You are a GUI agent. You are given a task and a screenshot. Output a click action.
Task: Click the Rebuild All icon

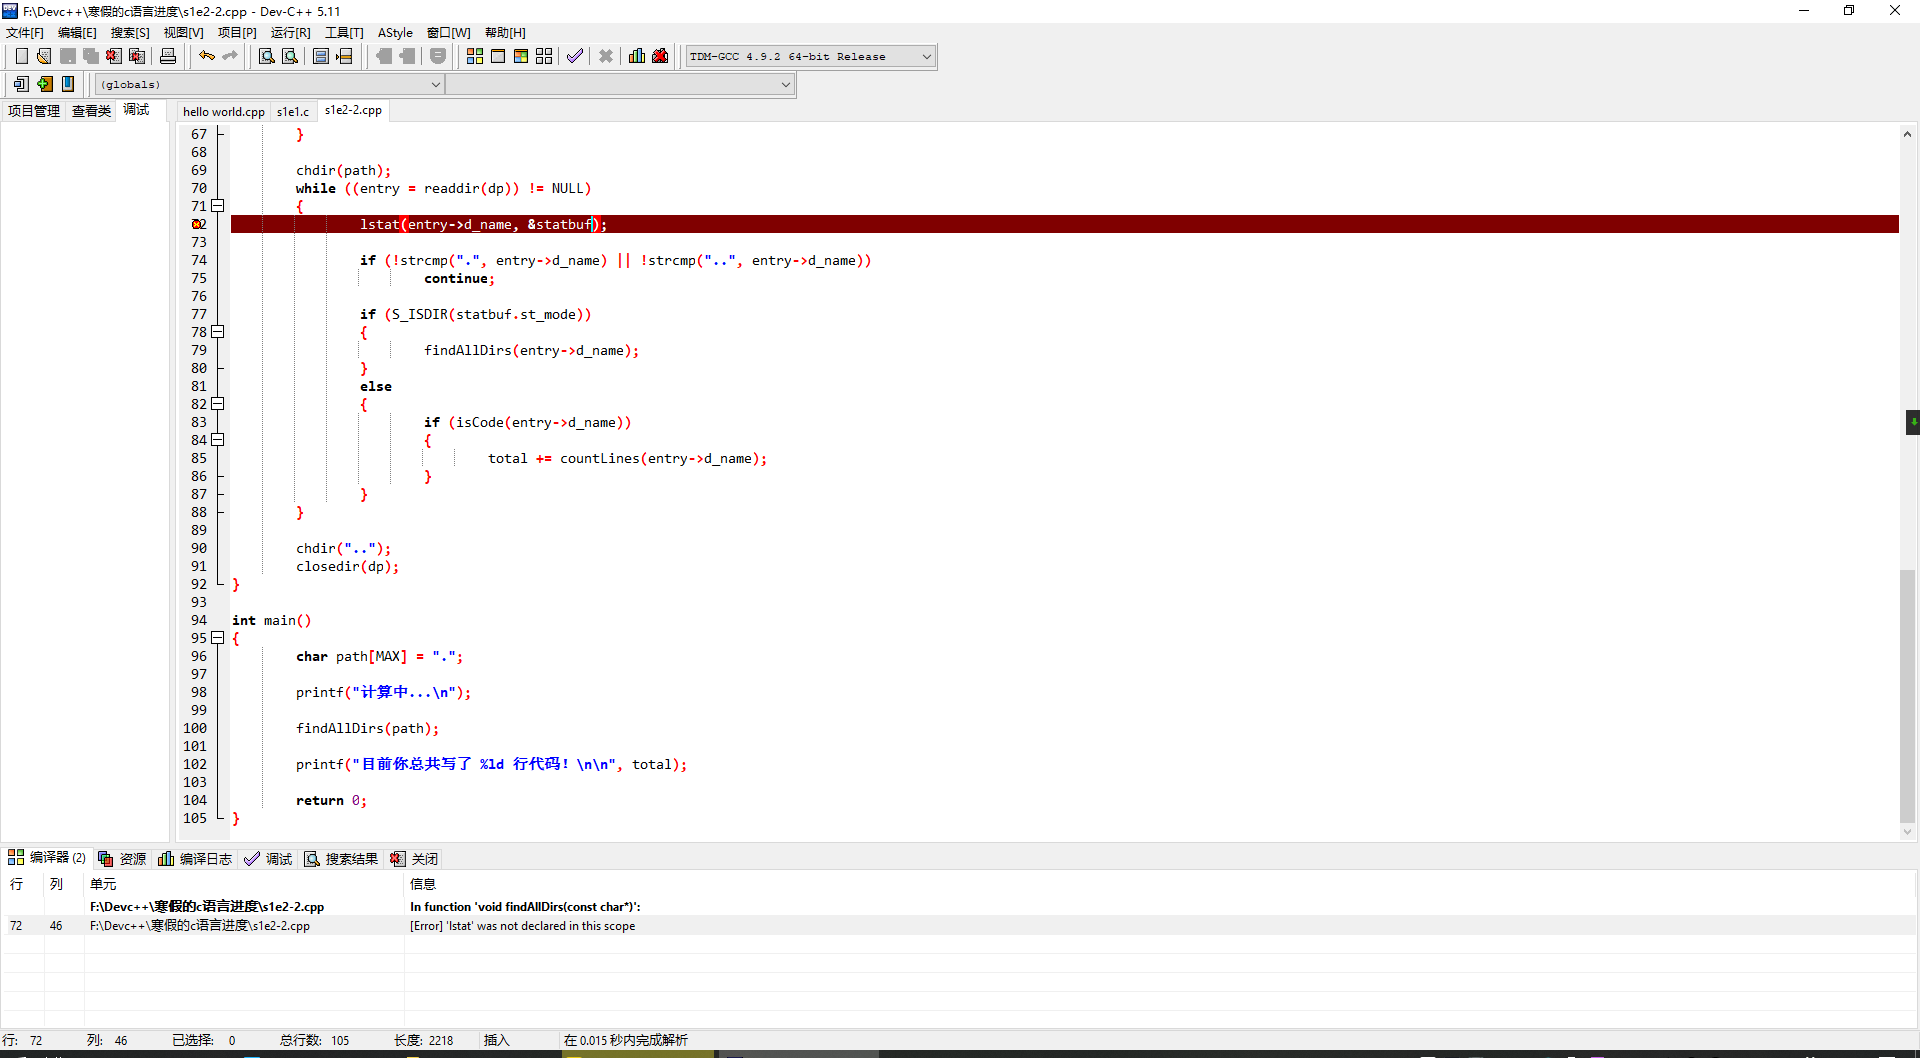click(x=544, y=56)
